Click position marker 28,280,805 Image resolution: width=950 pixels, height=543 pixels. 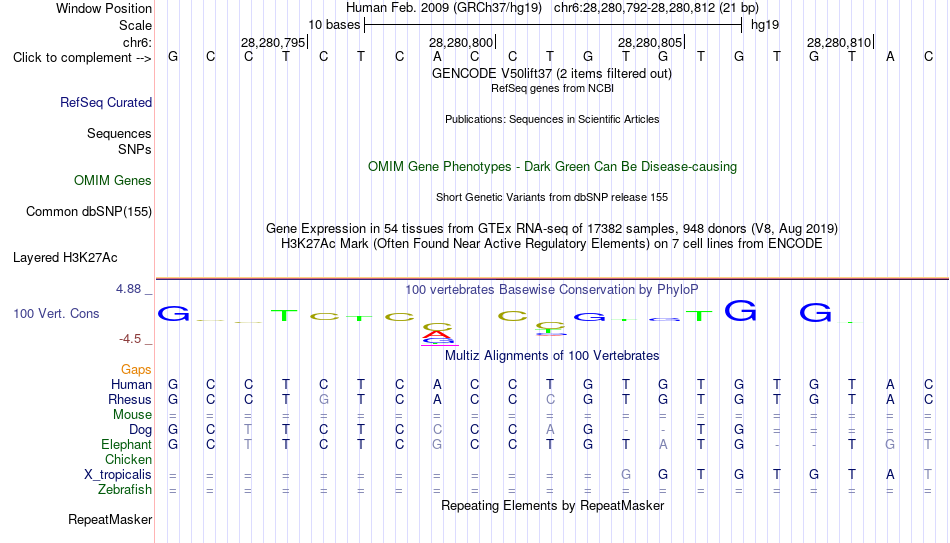click(649, 42)
